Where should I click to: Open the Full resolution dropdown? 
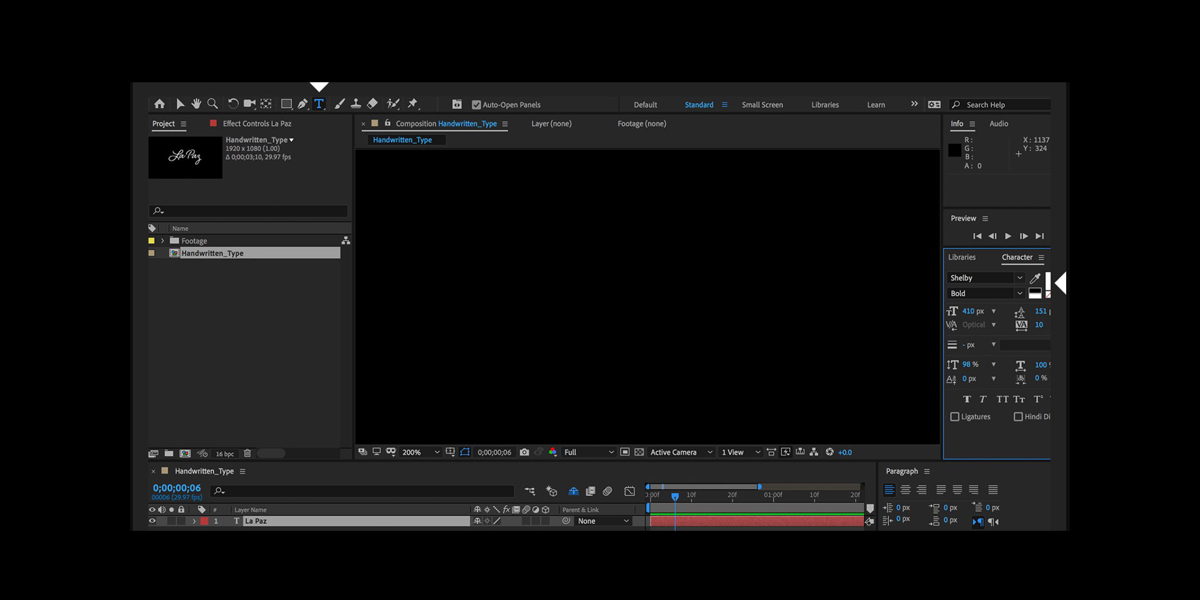(589, 452)
